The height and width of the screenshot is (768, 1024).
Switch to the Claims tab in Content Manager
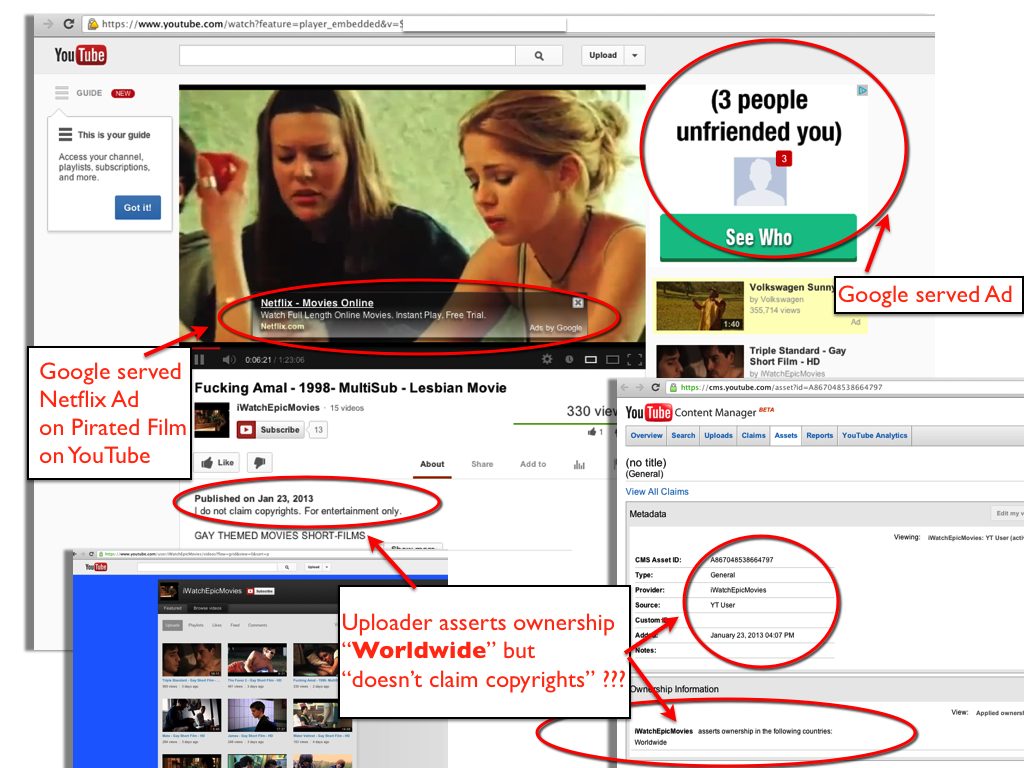click(753, 436)
